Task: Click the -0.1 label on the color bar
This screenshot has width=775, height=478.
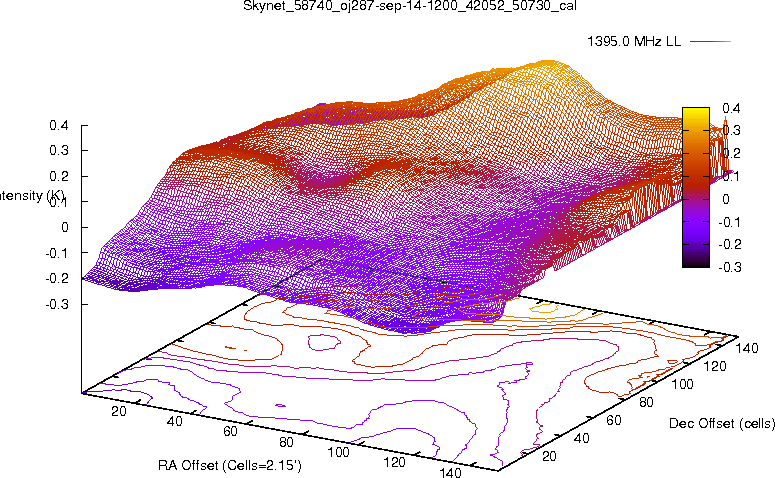Action: pos(729,222)
